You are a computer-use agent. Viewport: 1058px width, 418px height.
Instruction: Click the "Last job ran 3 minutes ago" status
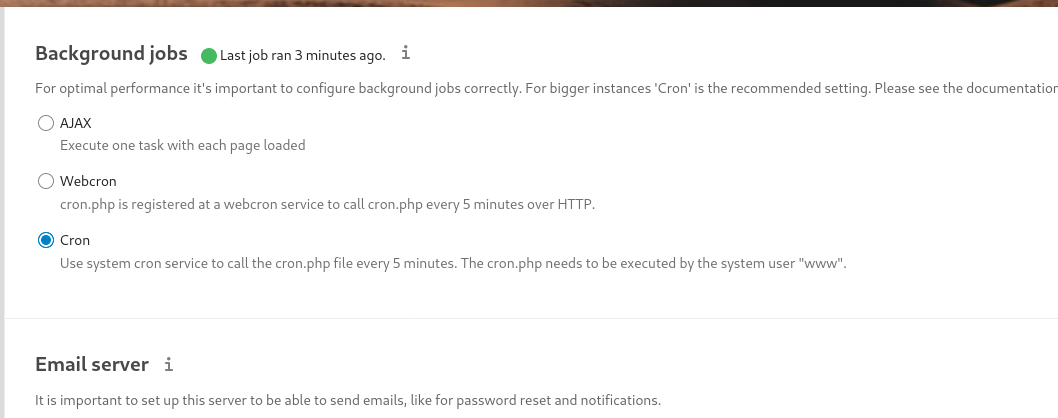[x=303, y=55]
